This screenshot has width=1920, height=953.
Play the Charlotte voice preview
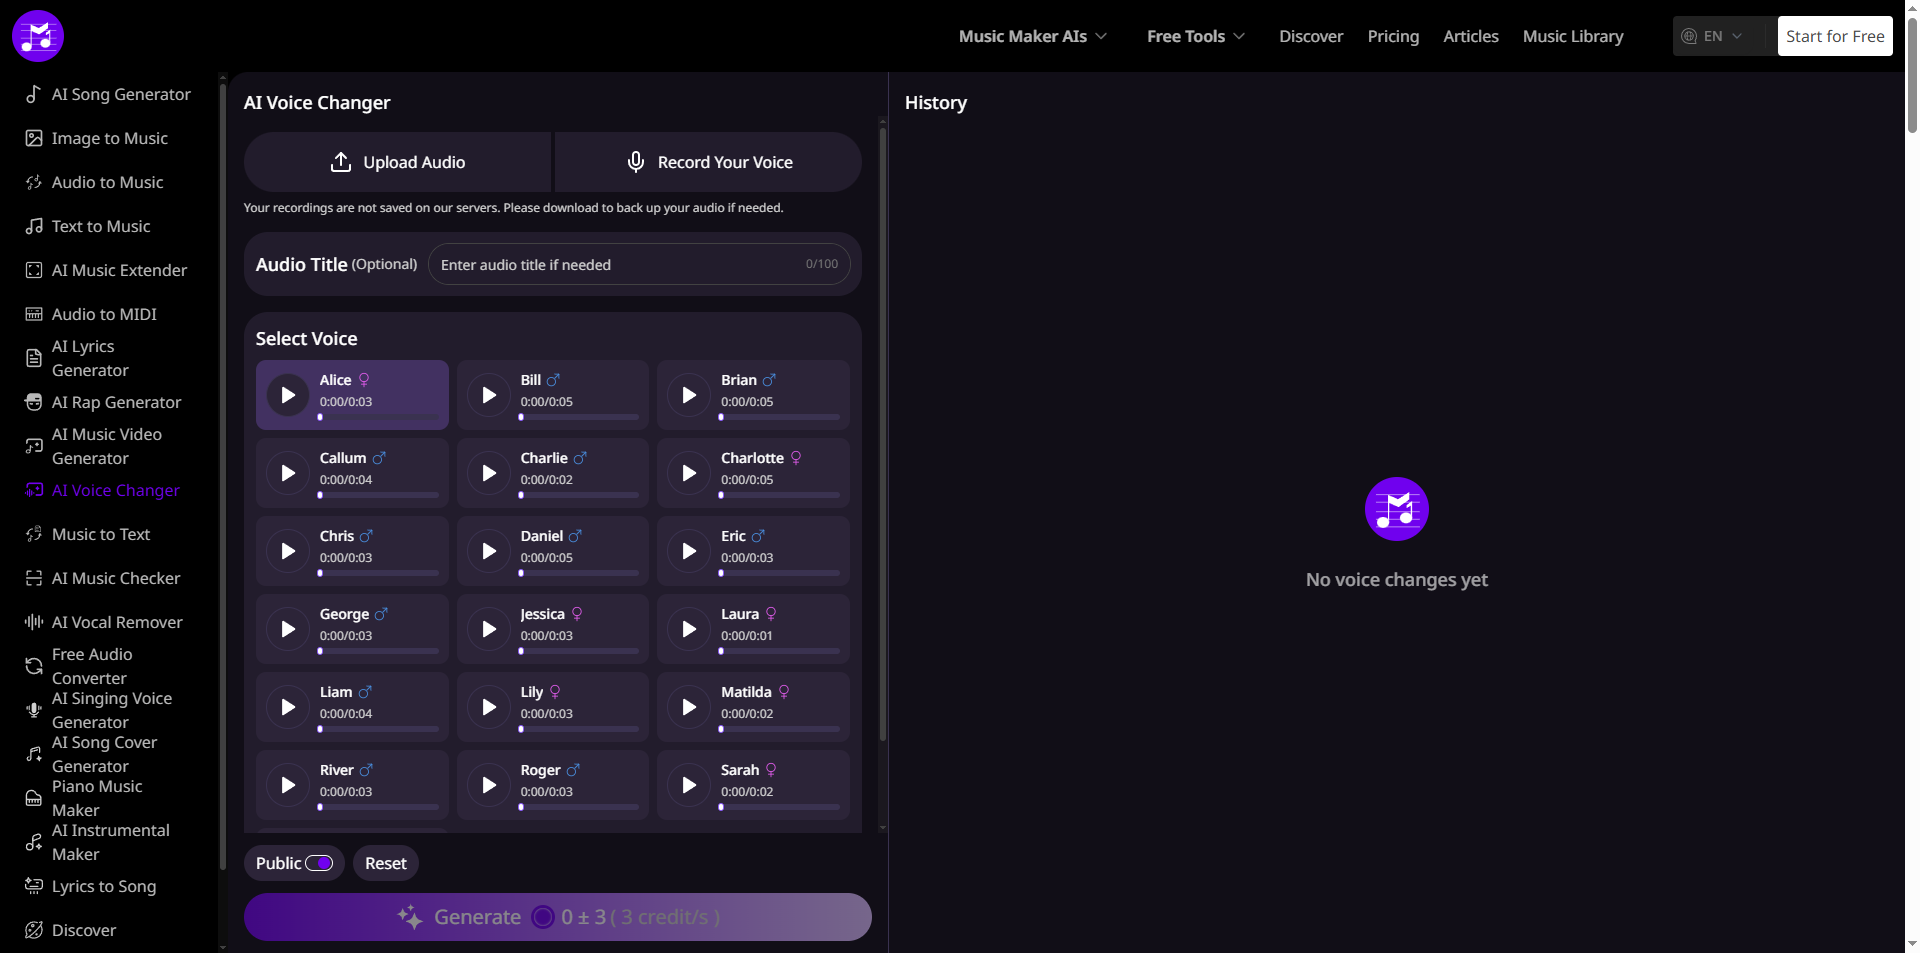[688, 472]
